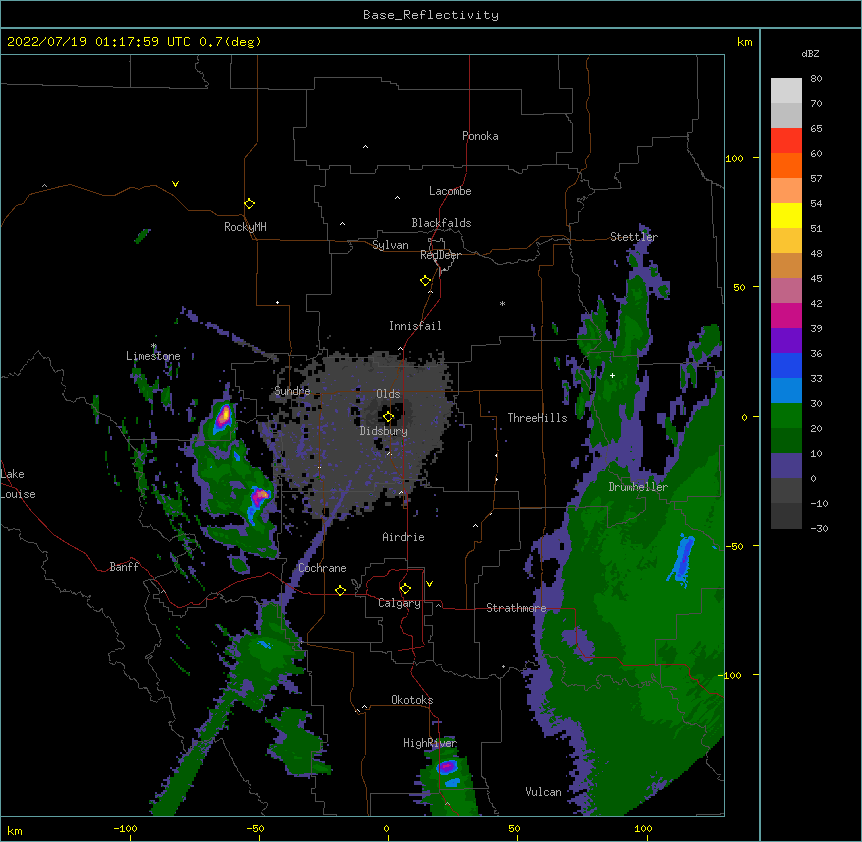Viewport: 862px width, 842px height.
Task: Click the Blackfalds city label
Action: (x=441, y=223)
